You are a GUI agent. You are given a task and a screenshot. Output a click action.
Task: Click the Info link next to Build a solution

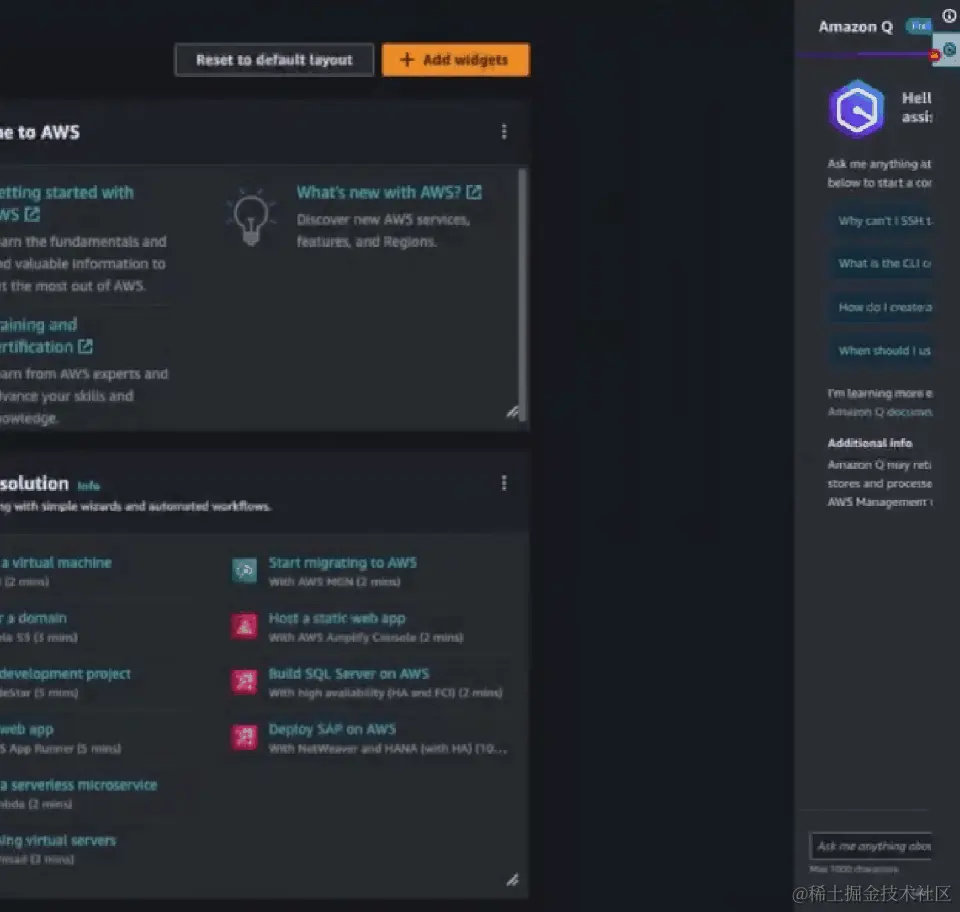pyautogui.click(x=89, y=486)
